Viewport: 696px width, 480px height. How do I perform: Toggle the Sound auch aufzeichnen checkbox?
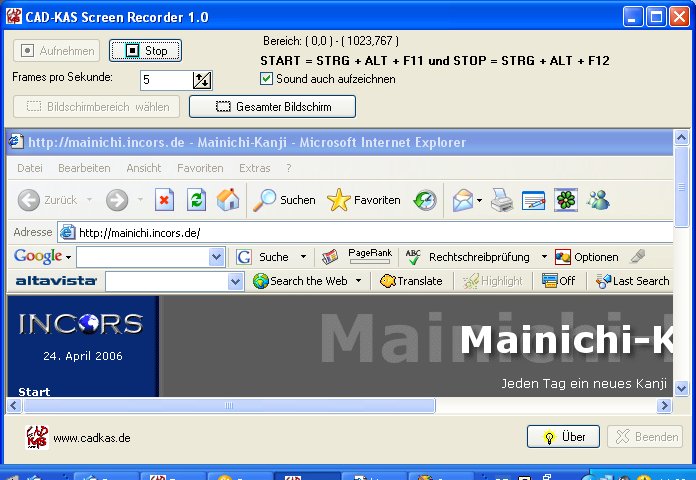266,79
